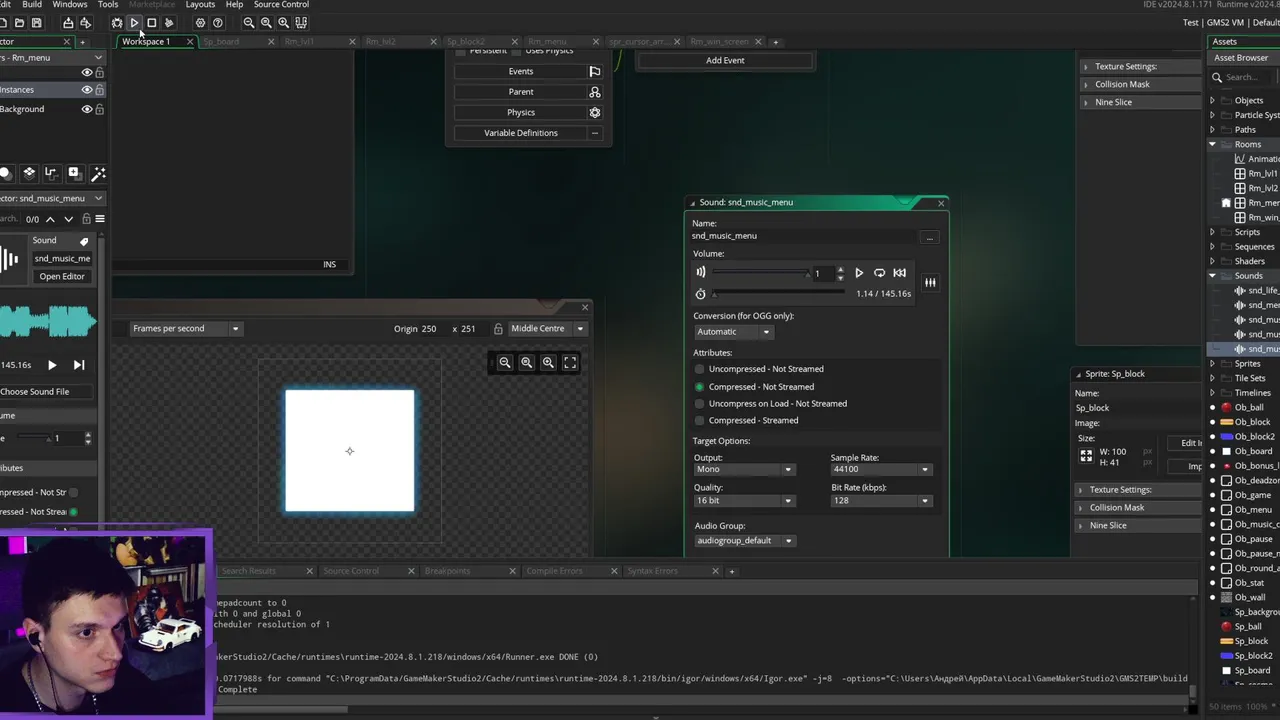Play sound in snd_music_menu editor
This screenshot has height=720, width=1280.
(x=859, y=273)
